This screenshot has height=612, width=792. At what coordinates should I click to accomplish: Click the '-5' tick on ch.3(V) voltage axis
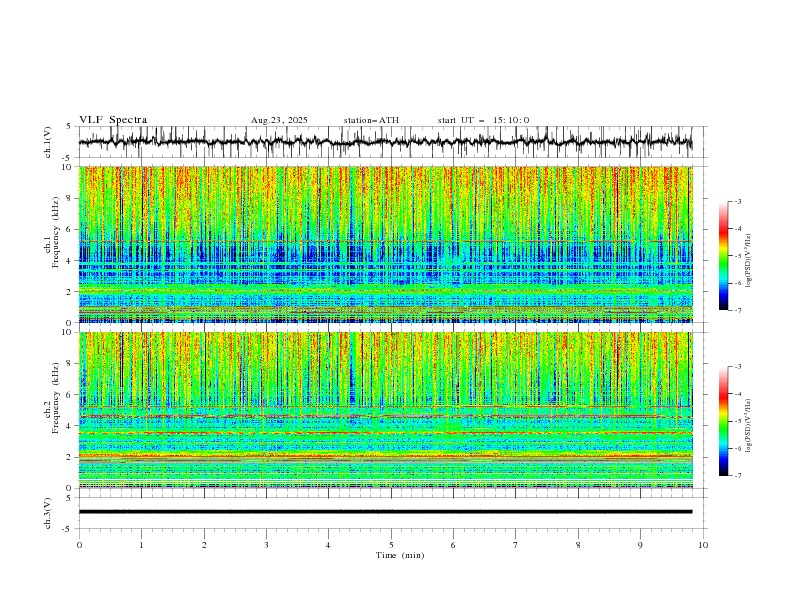[x=68, y=529]
